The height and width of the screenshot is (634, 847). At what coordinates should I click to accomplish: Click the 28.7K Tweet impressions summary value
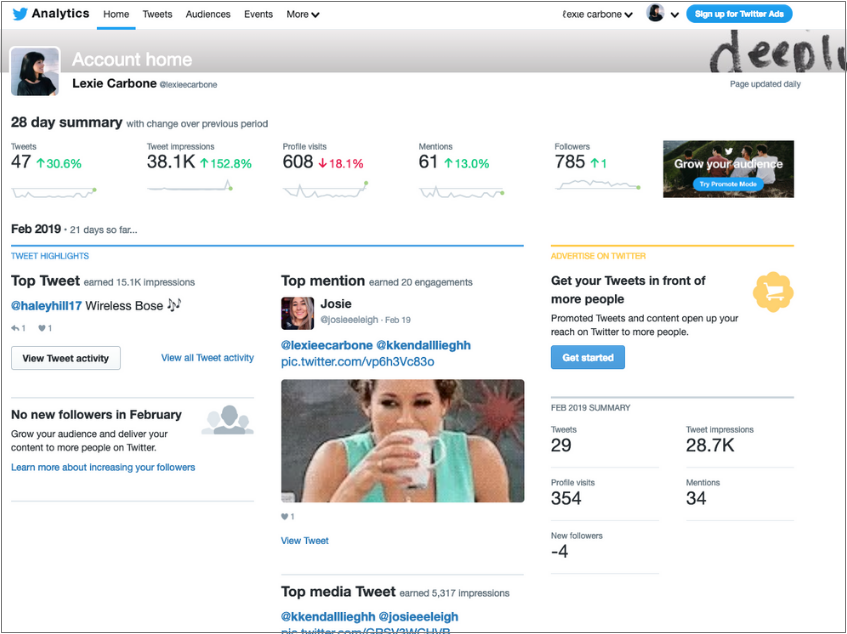710,446
